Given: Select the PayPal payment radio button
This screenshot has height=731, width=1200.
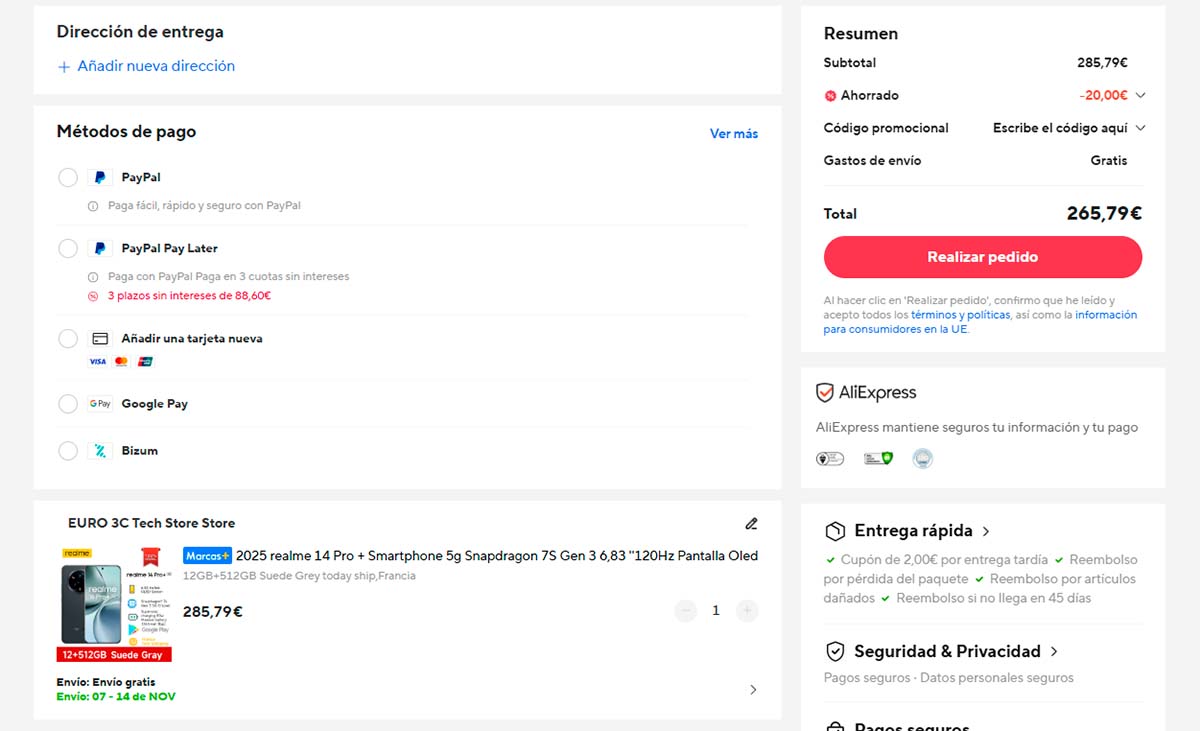Looking at the screenshot, I should coord(67,177).
